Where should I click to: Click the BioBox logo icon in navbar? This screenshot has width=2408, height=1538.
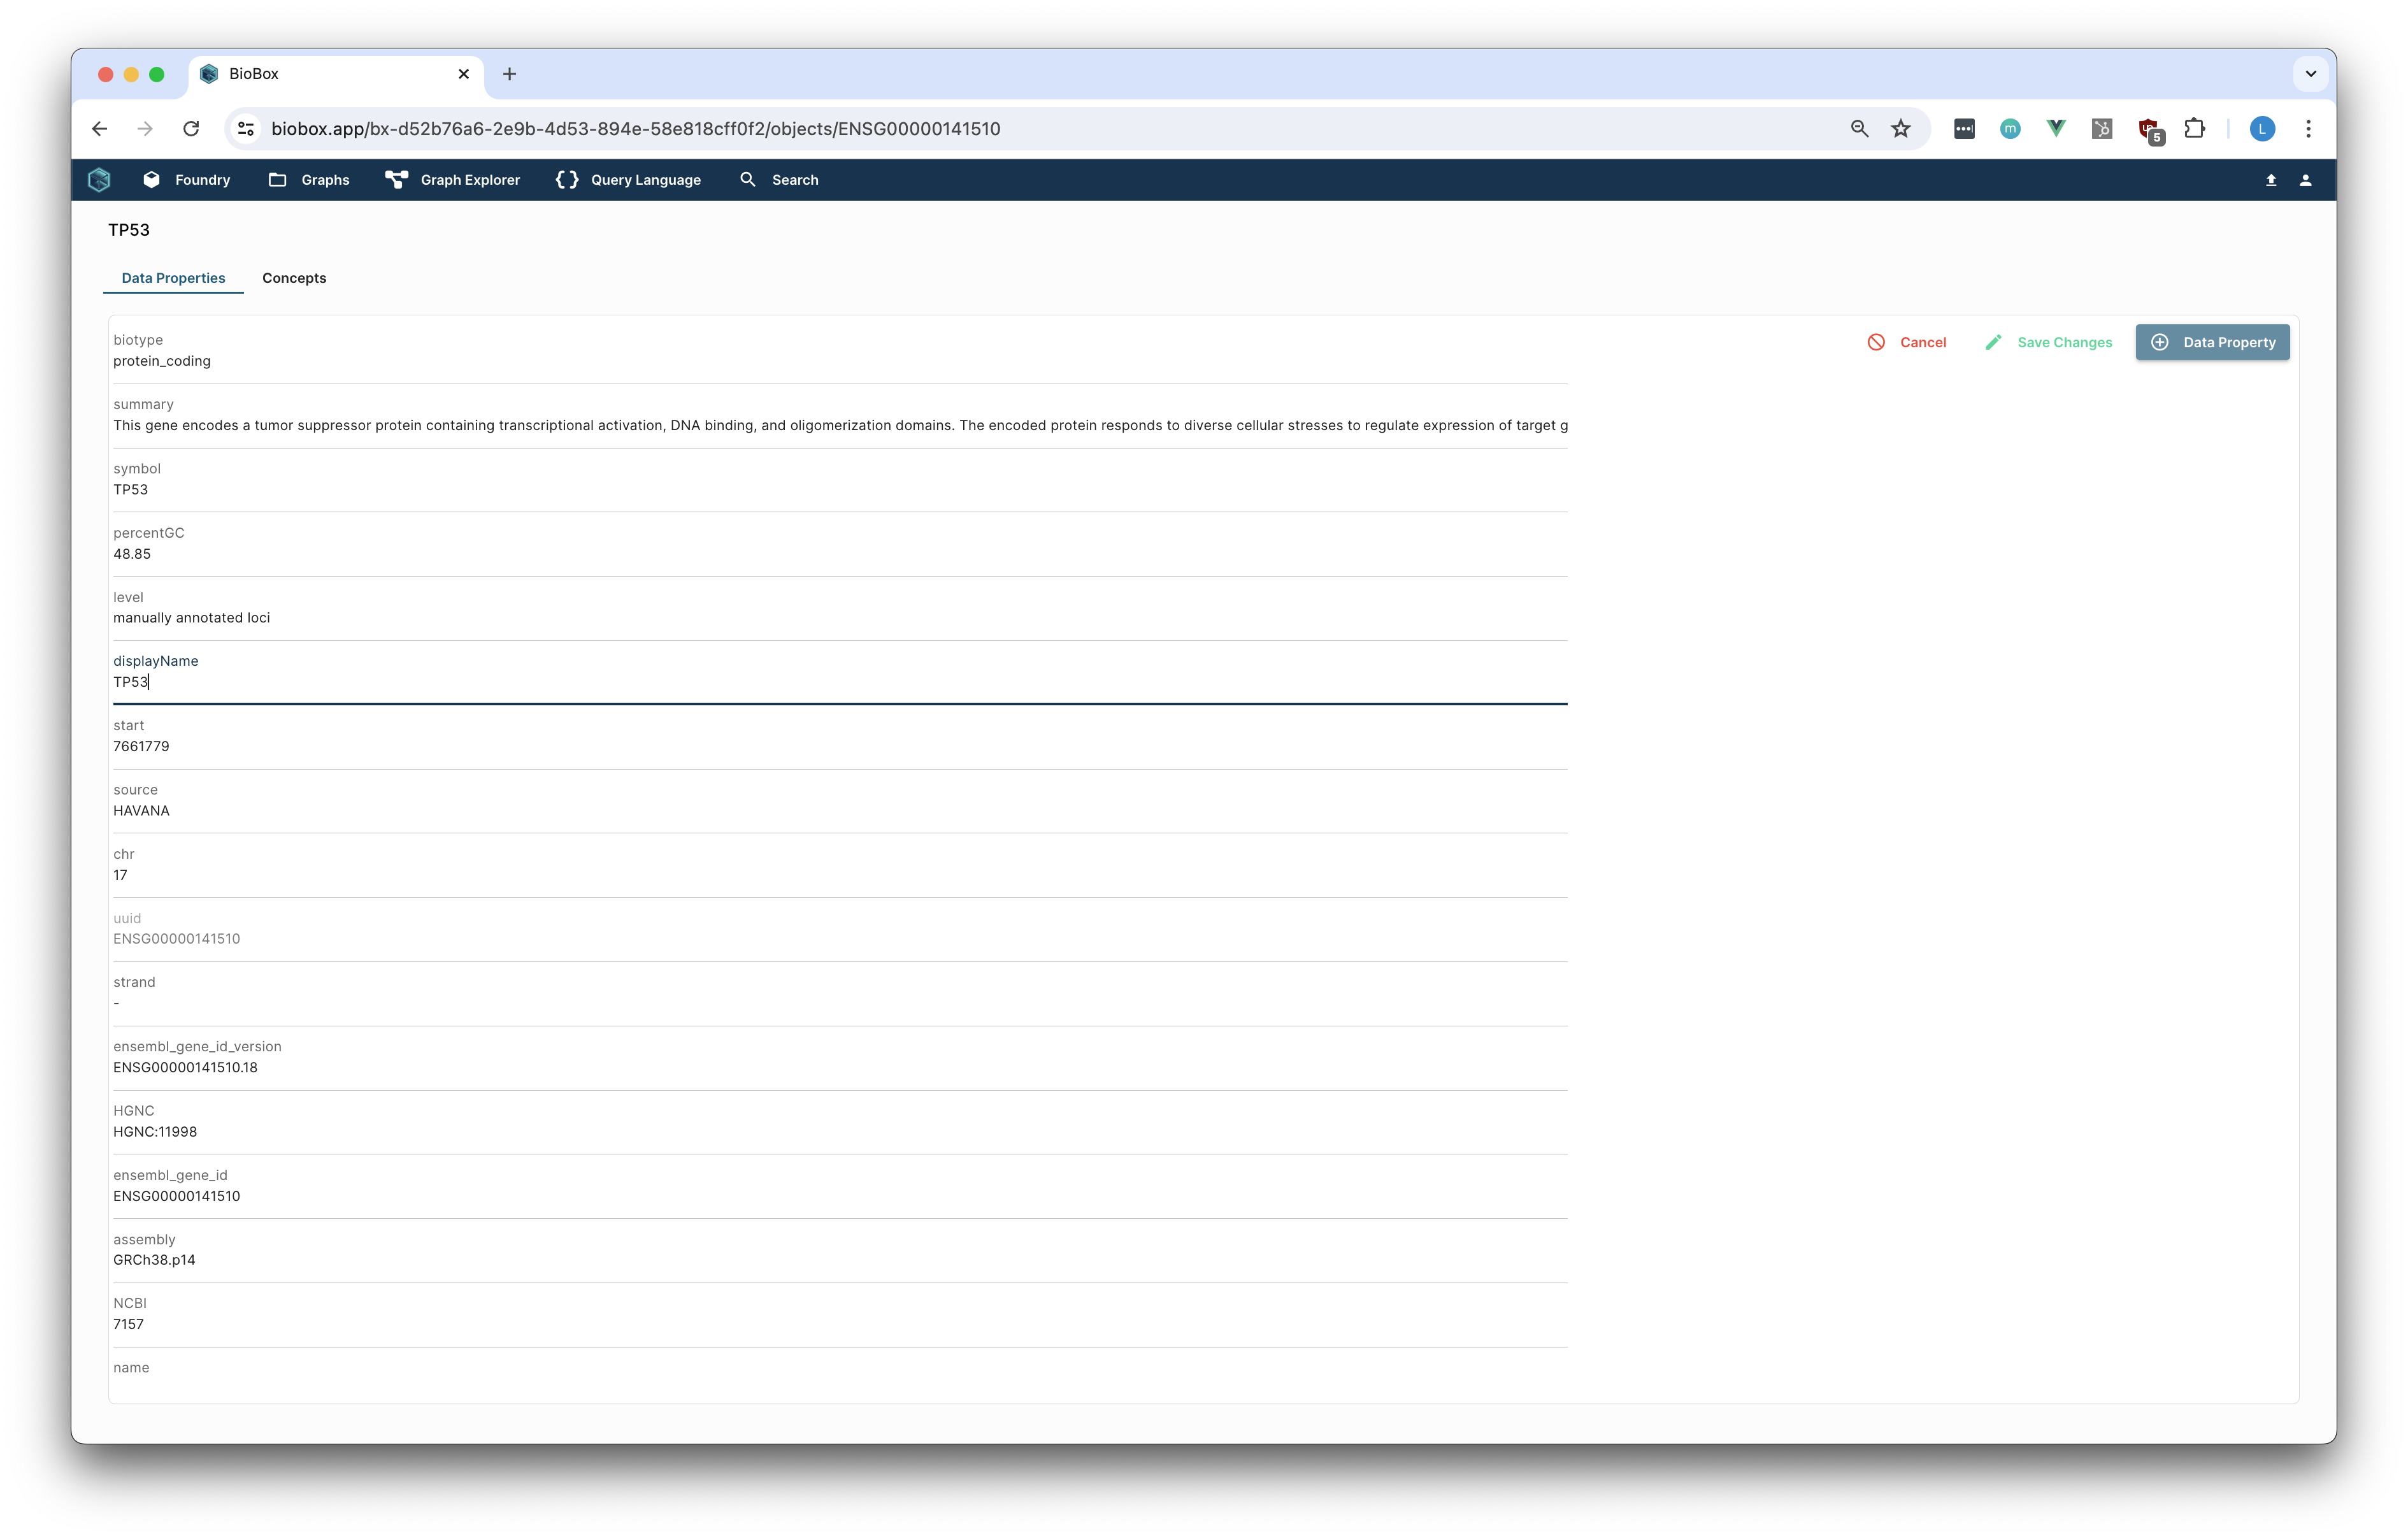coord(99,180)
